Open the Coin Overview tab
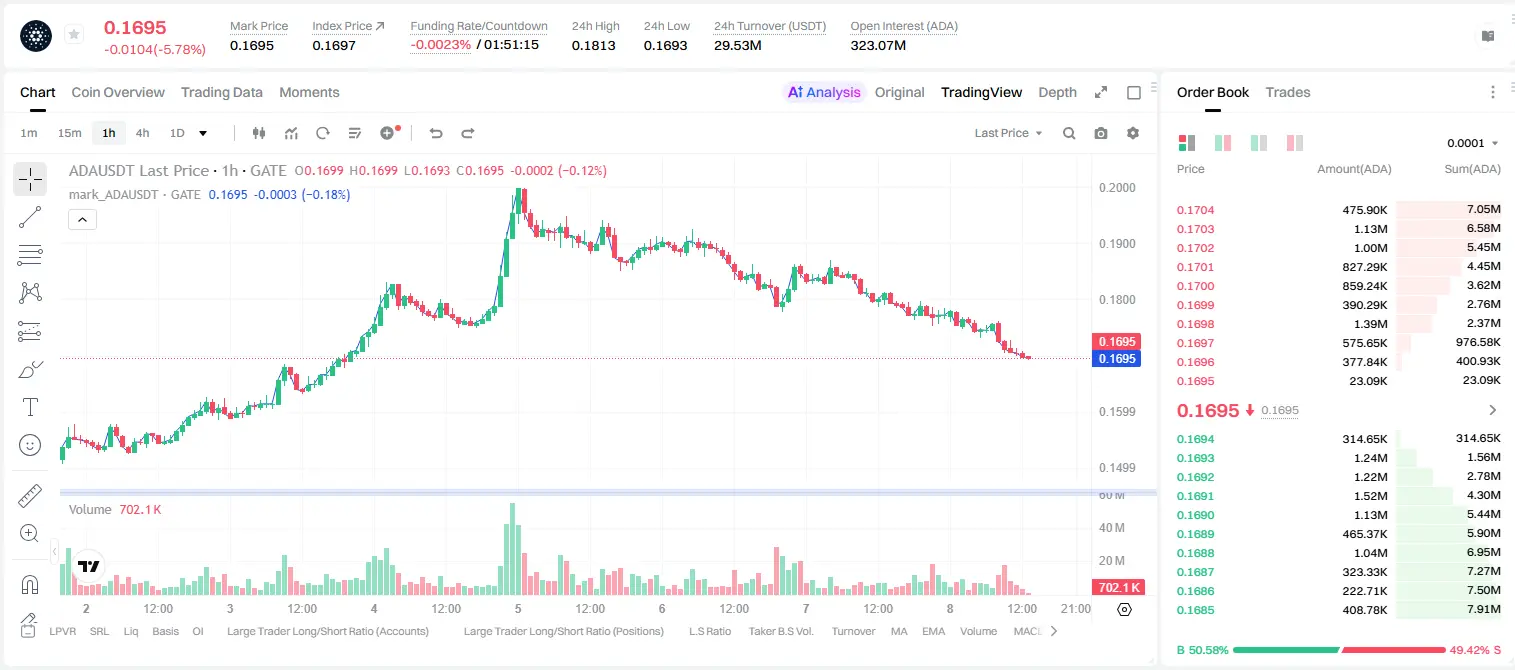 (118, 92)
